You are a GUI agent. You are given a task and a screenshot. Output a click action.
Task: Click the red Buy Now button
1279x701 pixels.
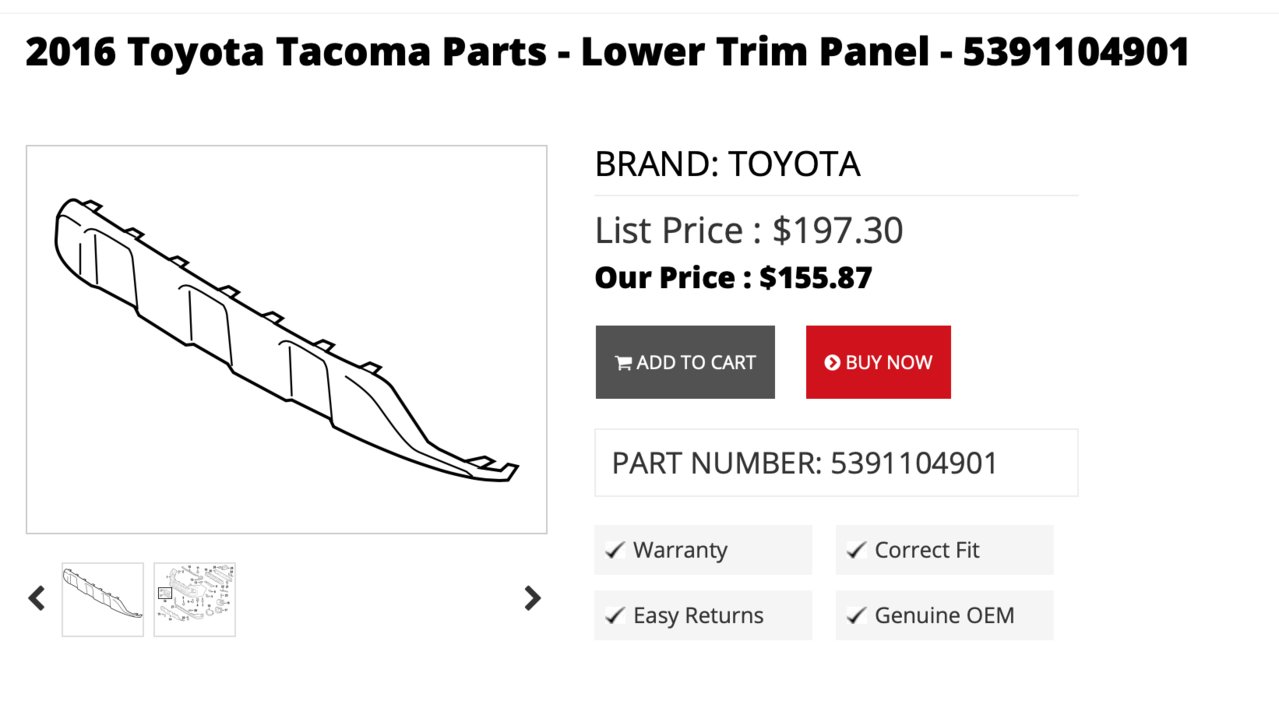click(x=878, y=362)
